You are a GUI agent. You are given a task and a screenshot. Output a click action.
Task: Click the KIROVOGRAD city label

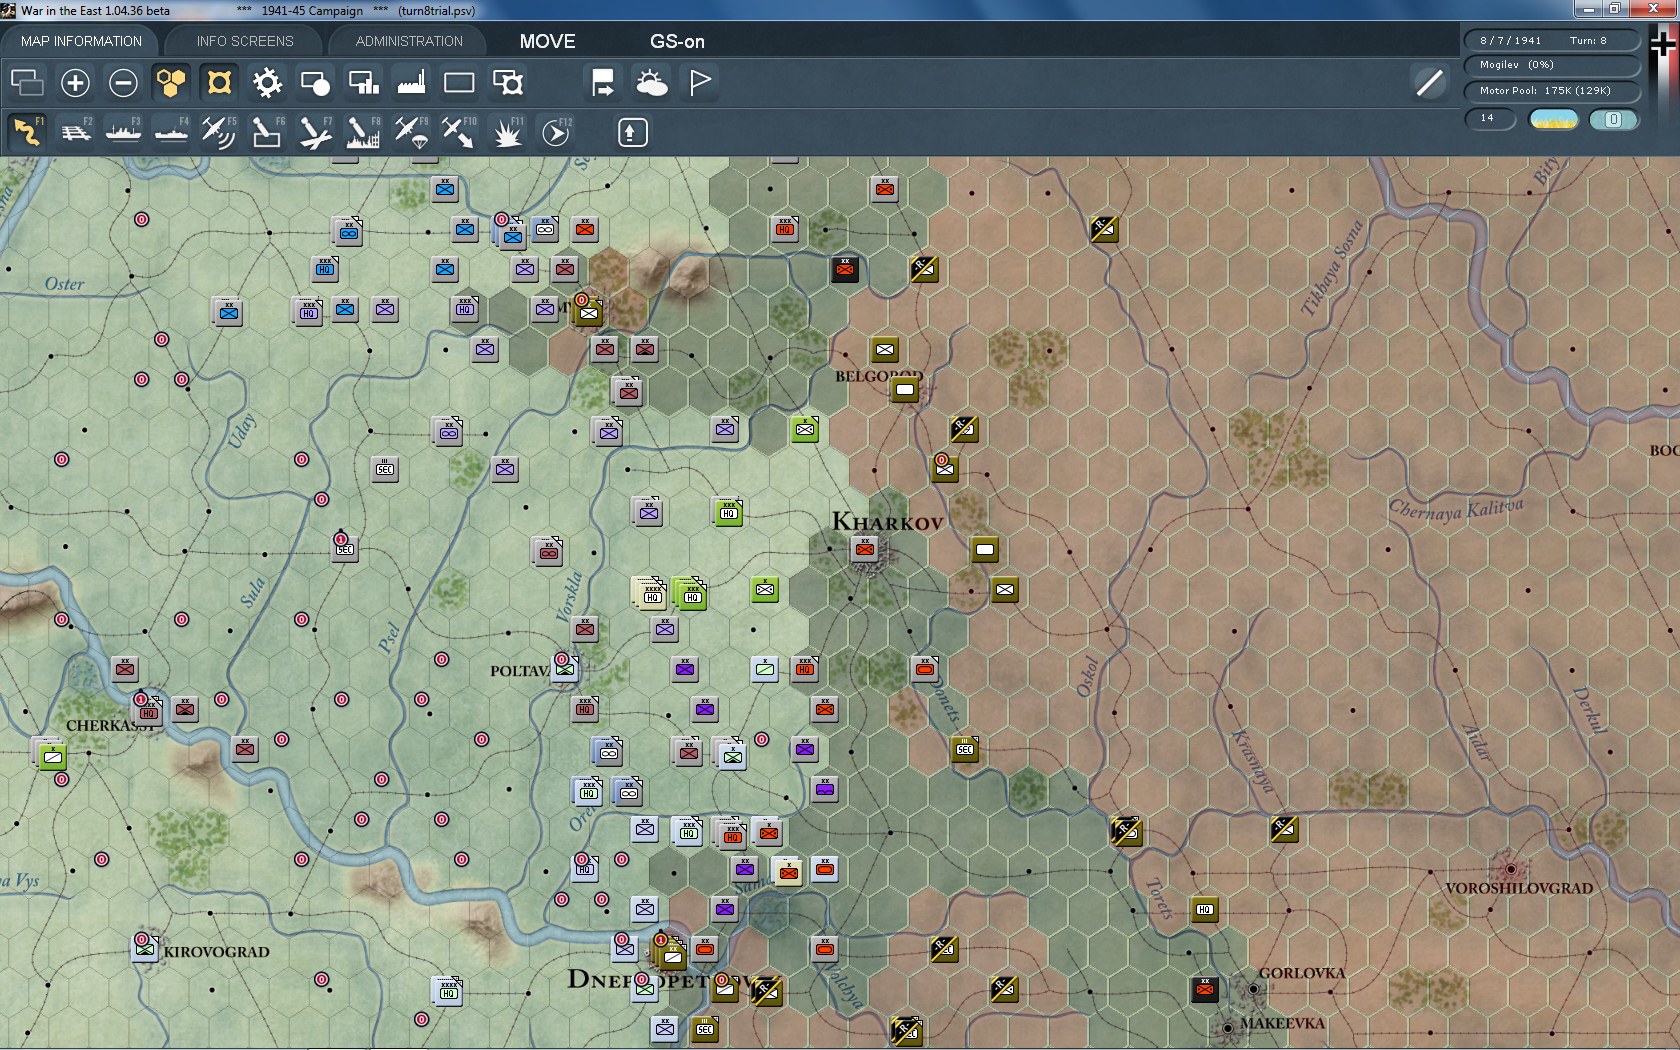pos(217,952)
